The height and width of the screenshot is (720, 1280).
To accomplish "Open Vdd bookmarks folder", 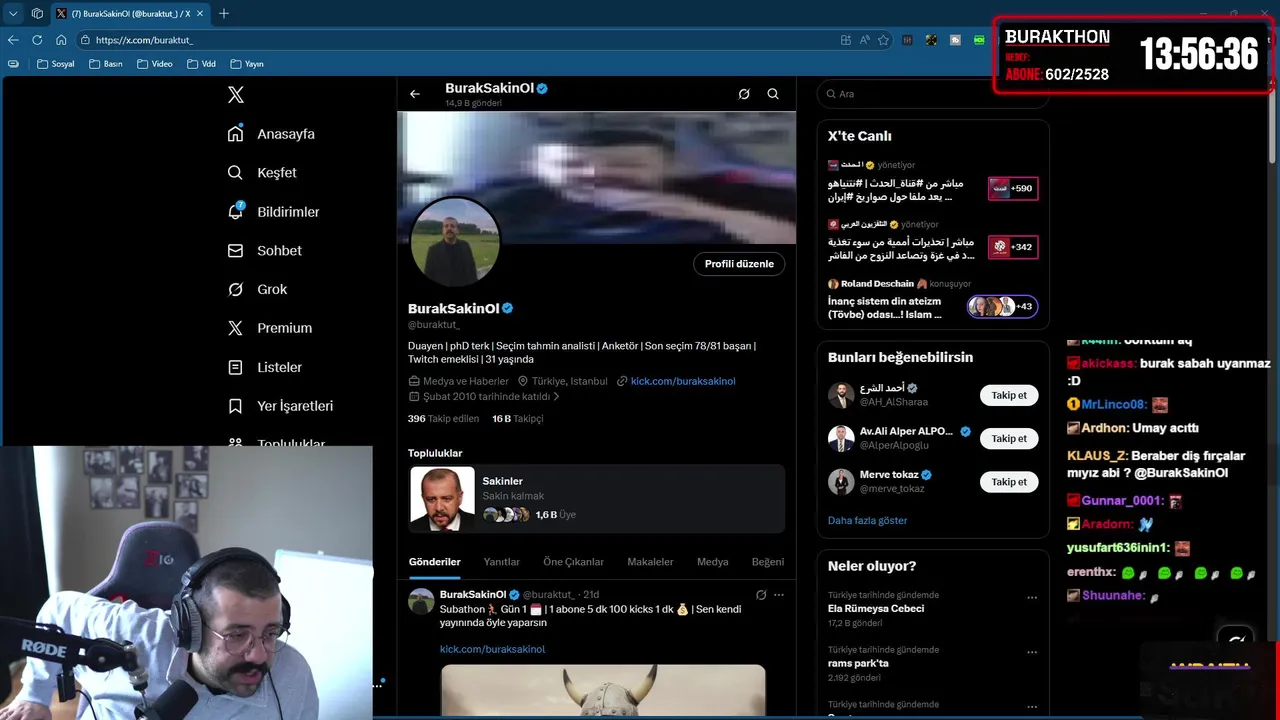I will [201, 64].
